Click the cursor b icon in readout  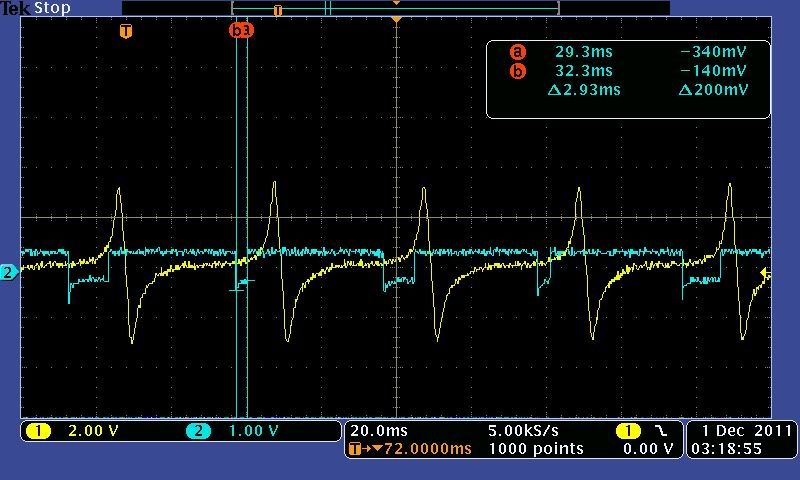(517, 71)
